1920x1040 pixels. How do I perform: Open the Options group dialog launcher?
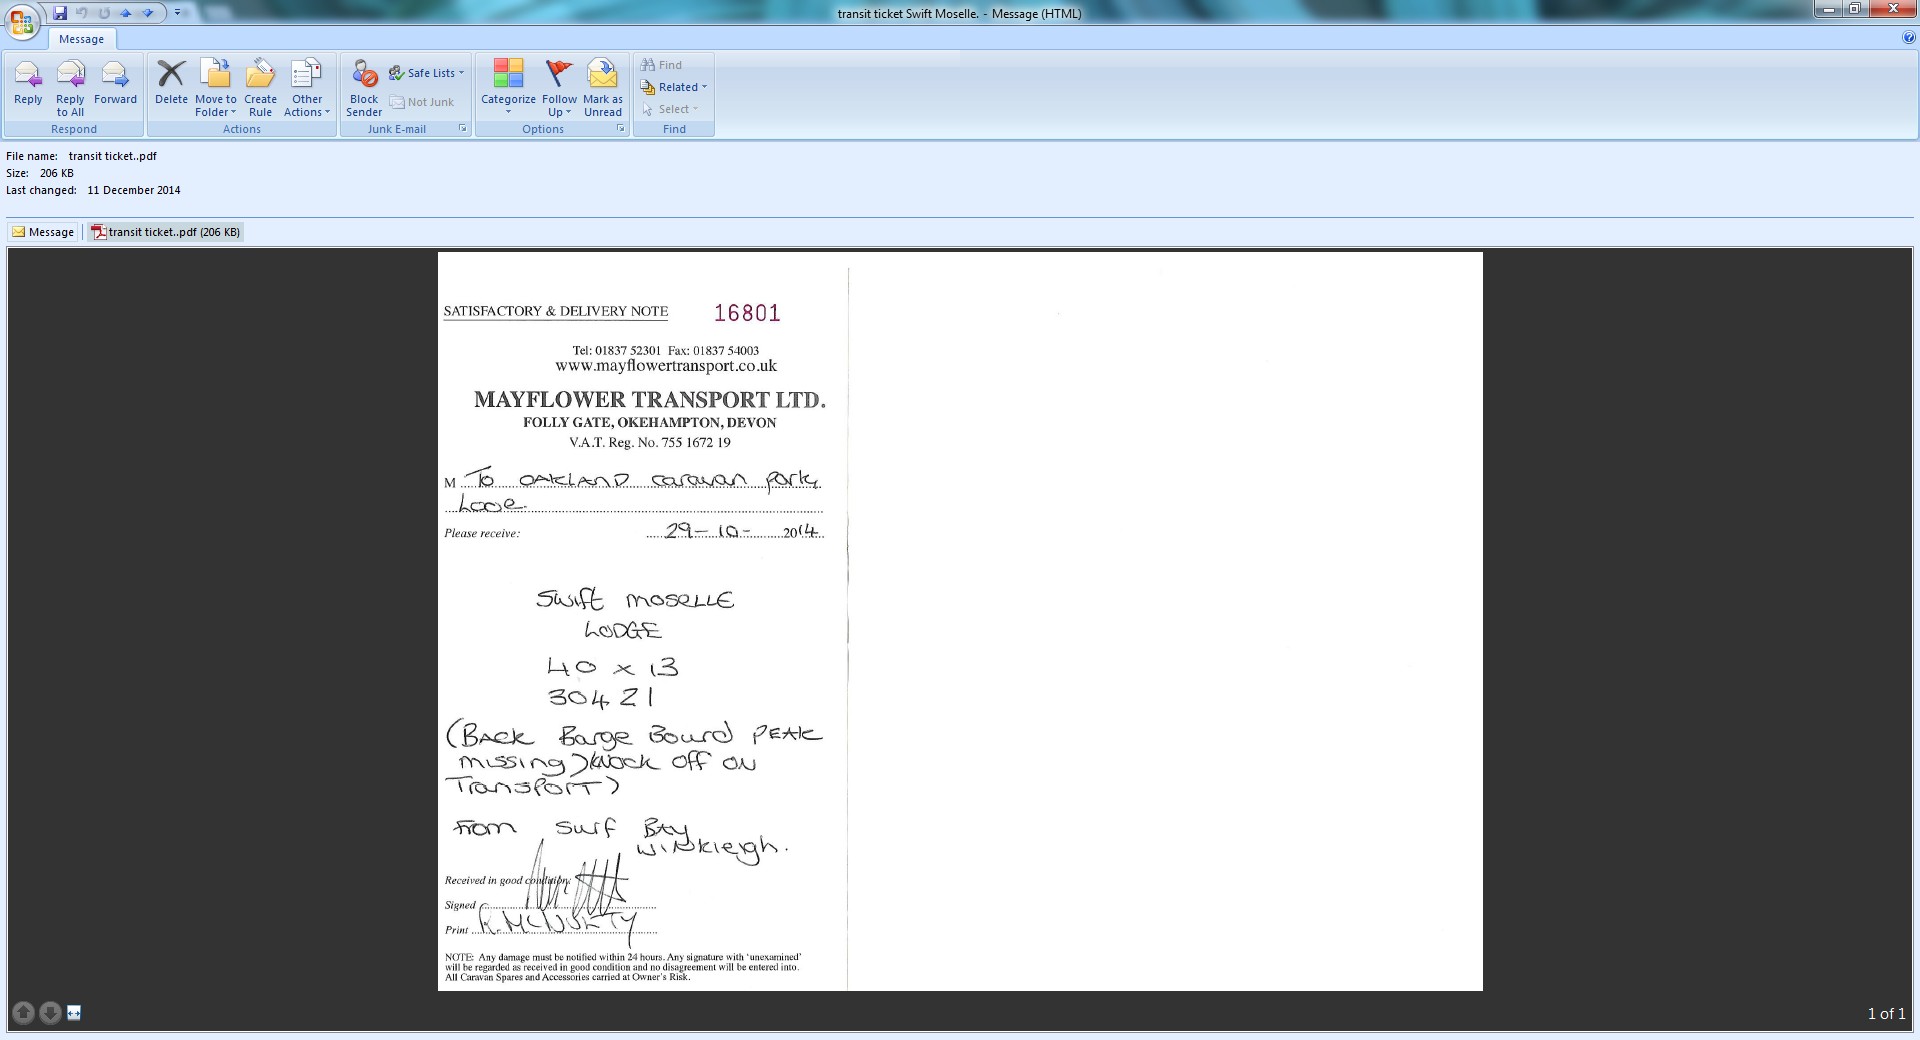[621, 129]
